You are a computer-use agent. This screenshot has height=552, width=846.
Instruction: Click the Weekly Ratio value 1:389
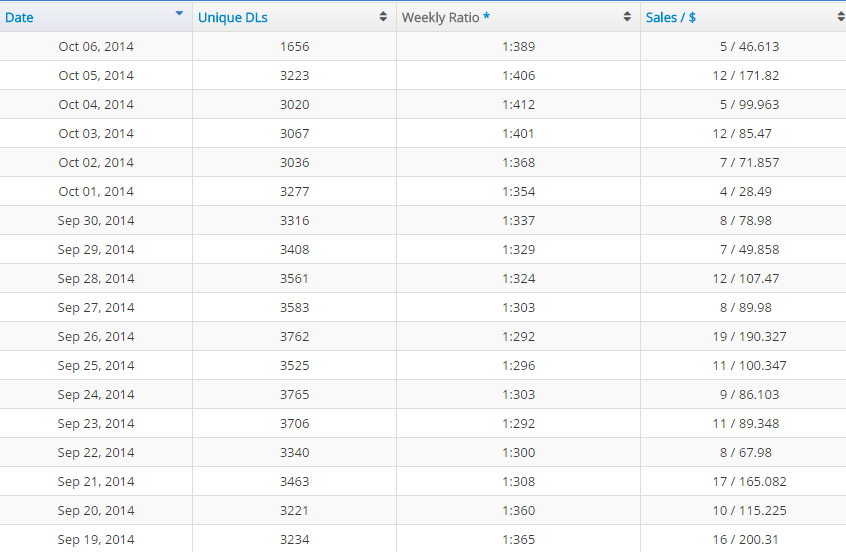518,46
